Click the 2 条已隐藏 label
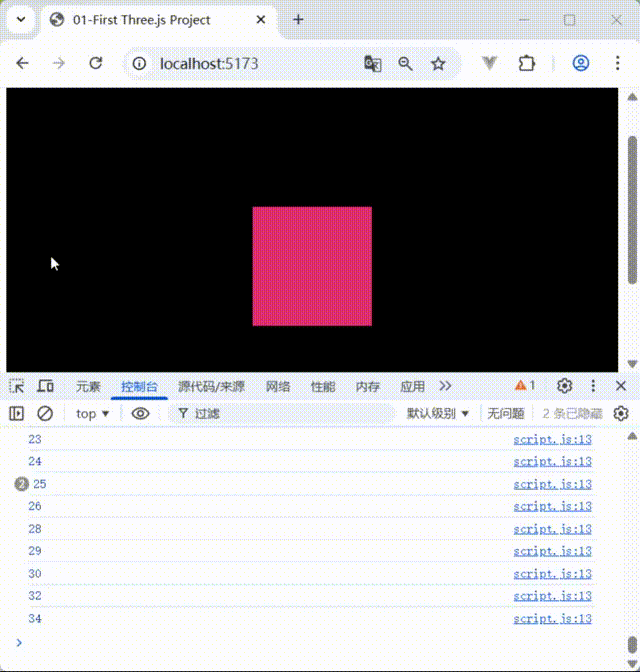The width and height of the screenshot is (640, 672). coord(572,414)
